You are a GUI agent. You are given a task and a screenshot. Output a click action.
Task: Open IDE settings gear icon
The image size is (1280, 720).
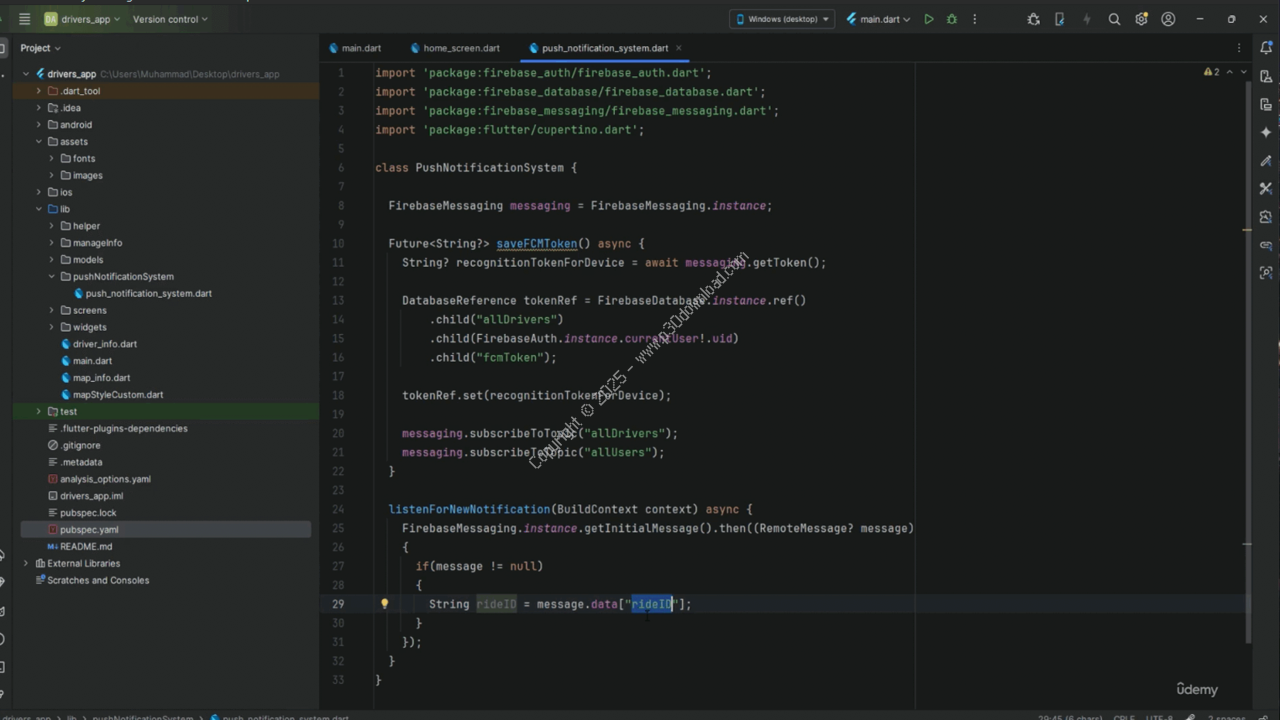coord(1141,19)
